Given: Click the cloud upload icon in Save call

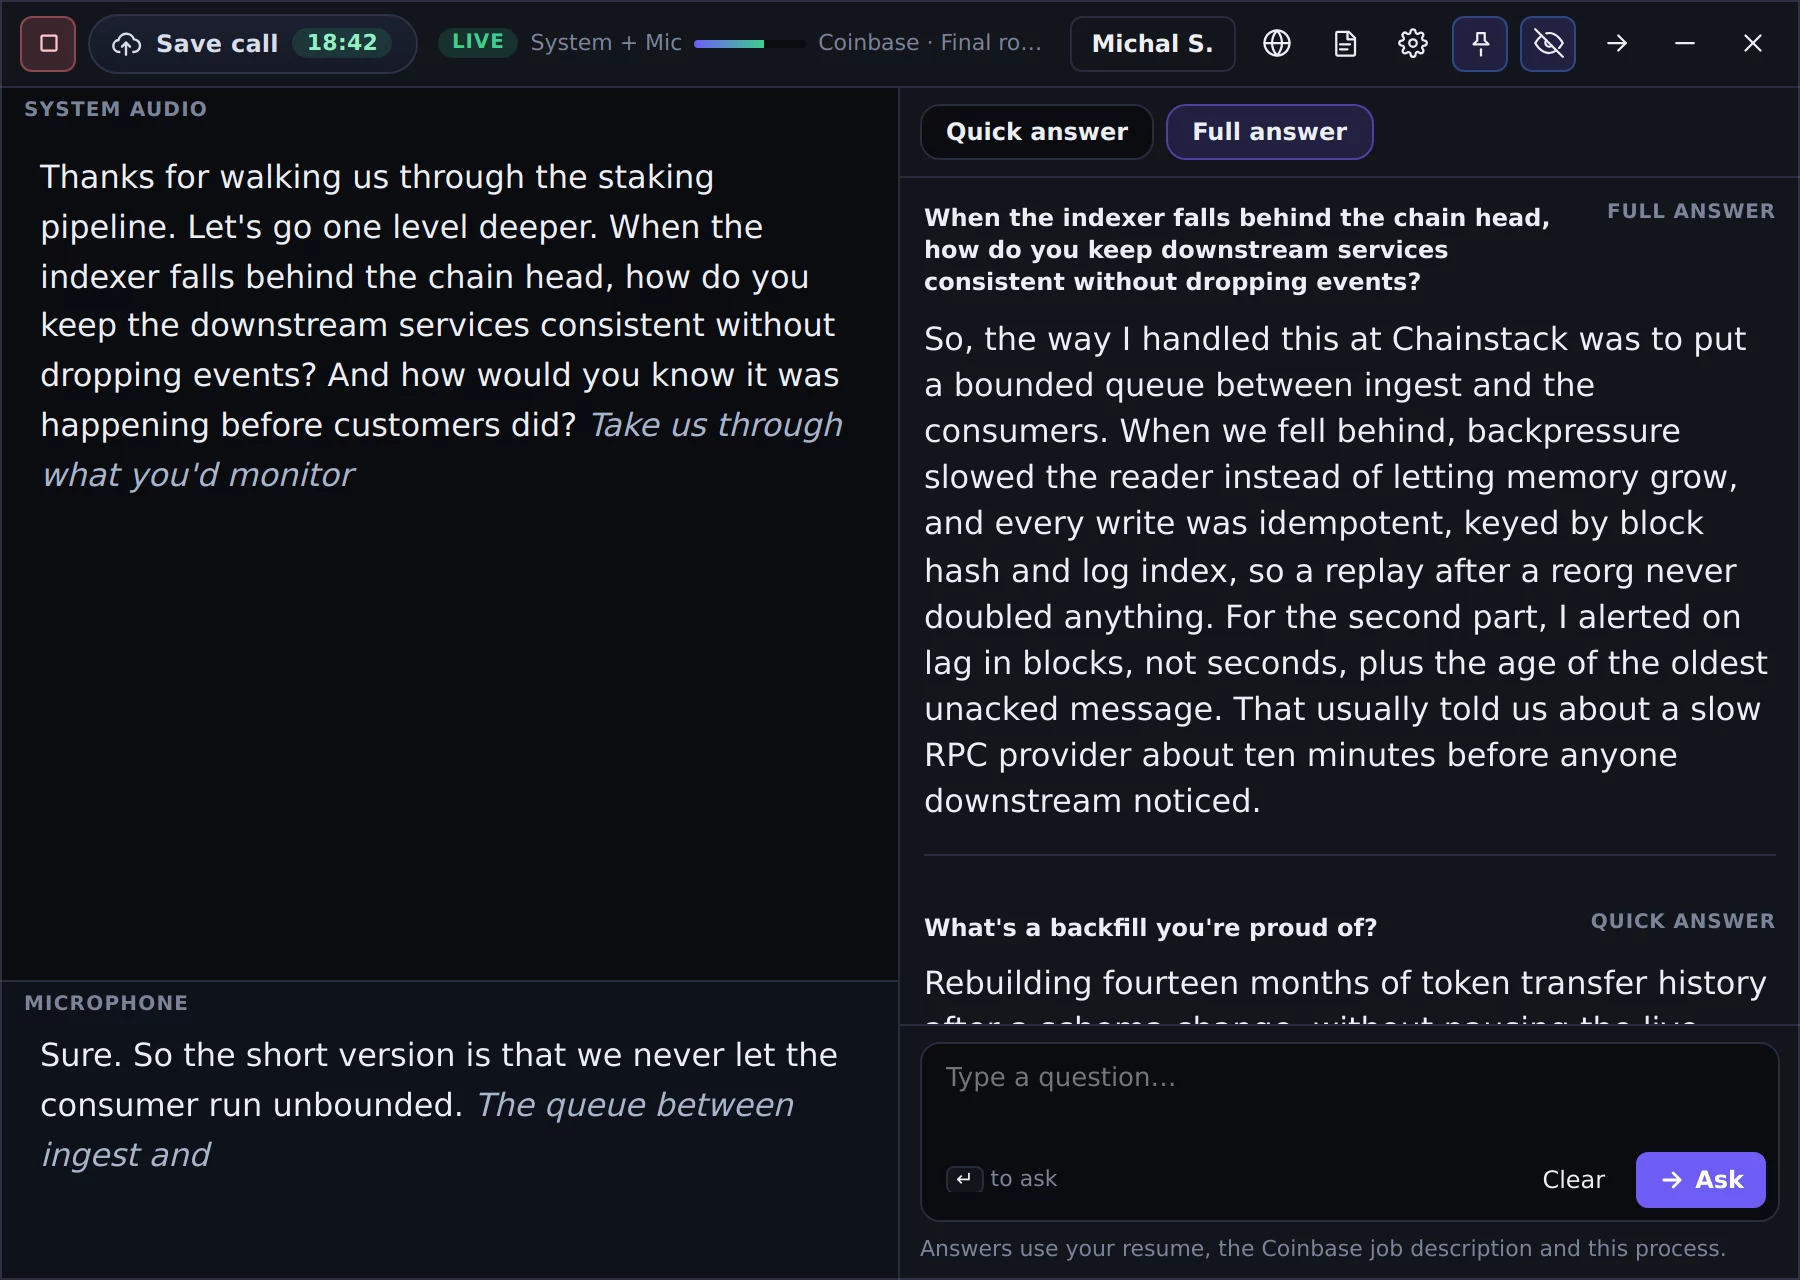Looking at the screenshot, I should coord(126,44).
